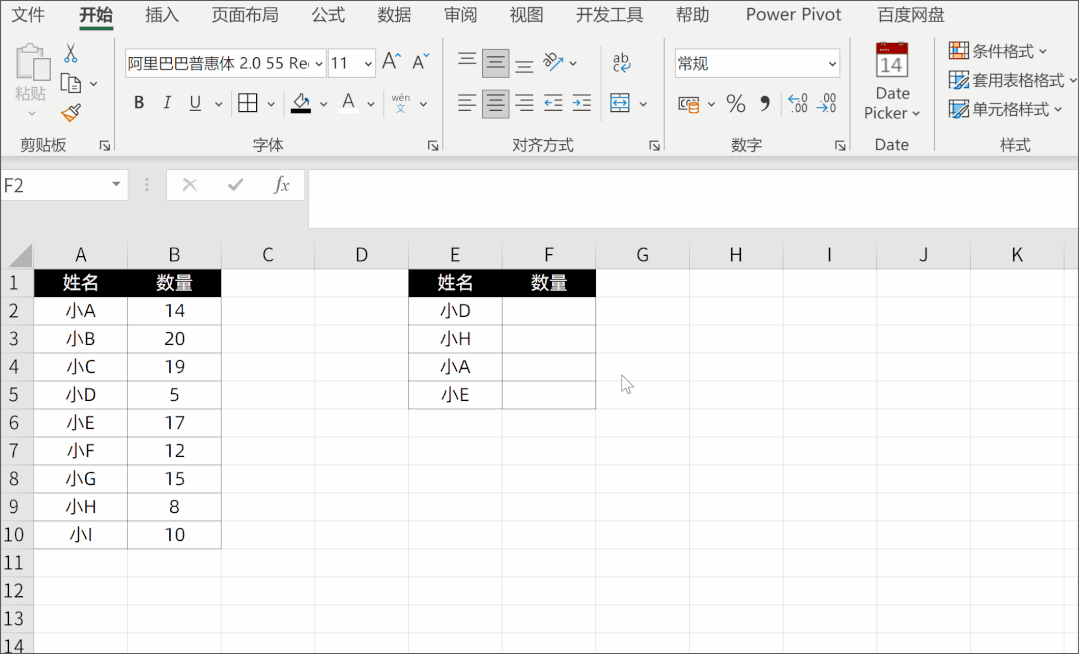Click the Wrap Text icon

(621, 63)
